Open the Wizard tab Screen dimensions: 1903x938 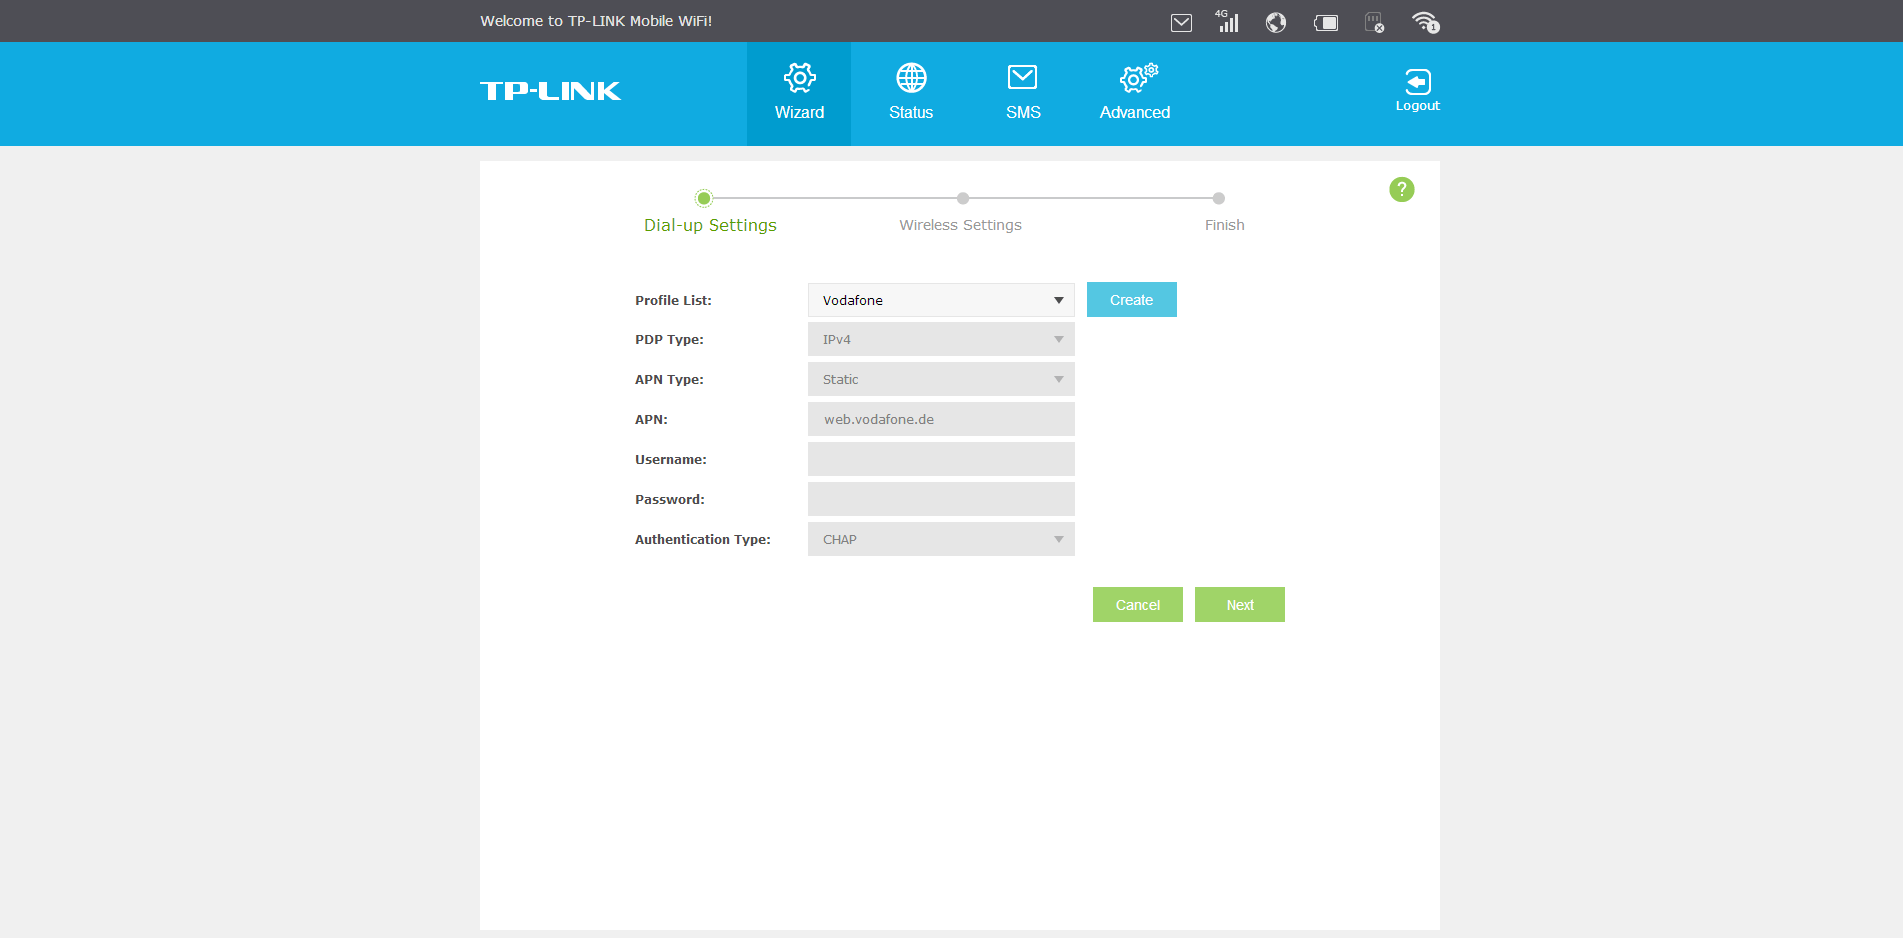799,93
